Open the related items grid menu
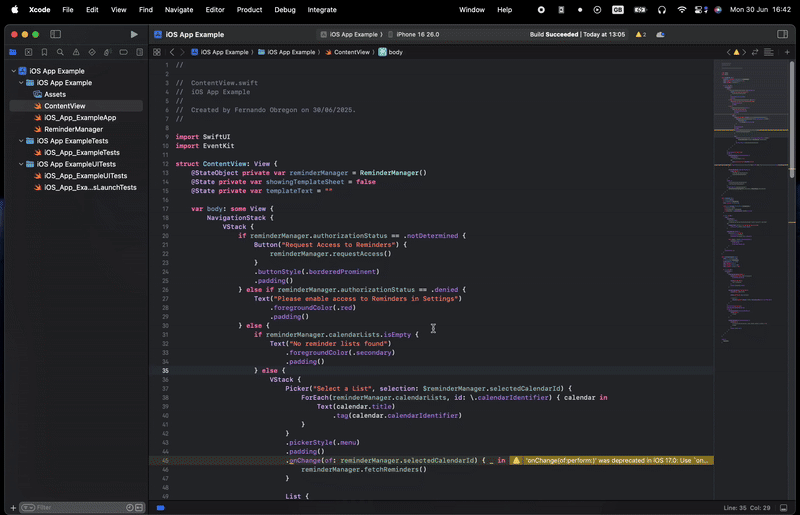800x515 pixels. coord(157,52)
